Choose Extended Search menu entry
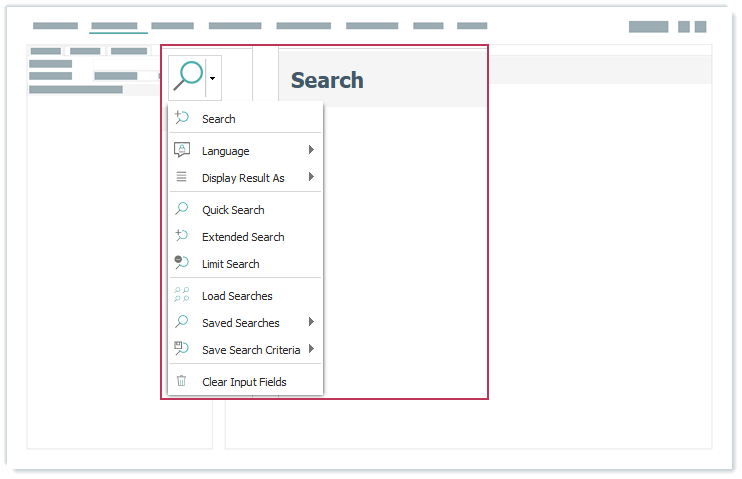 [243, 237]
